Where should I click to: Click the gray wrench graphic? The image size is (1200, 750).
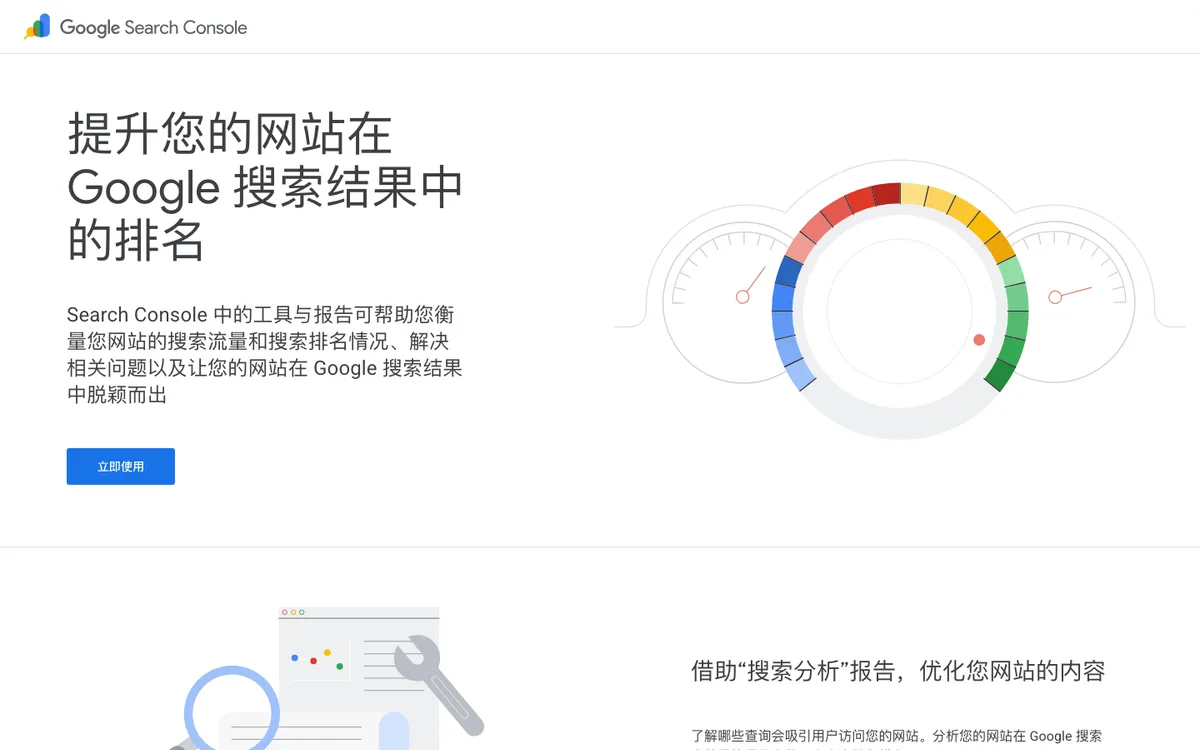pos(438,684)
